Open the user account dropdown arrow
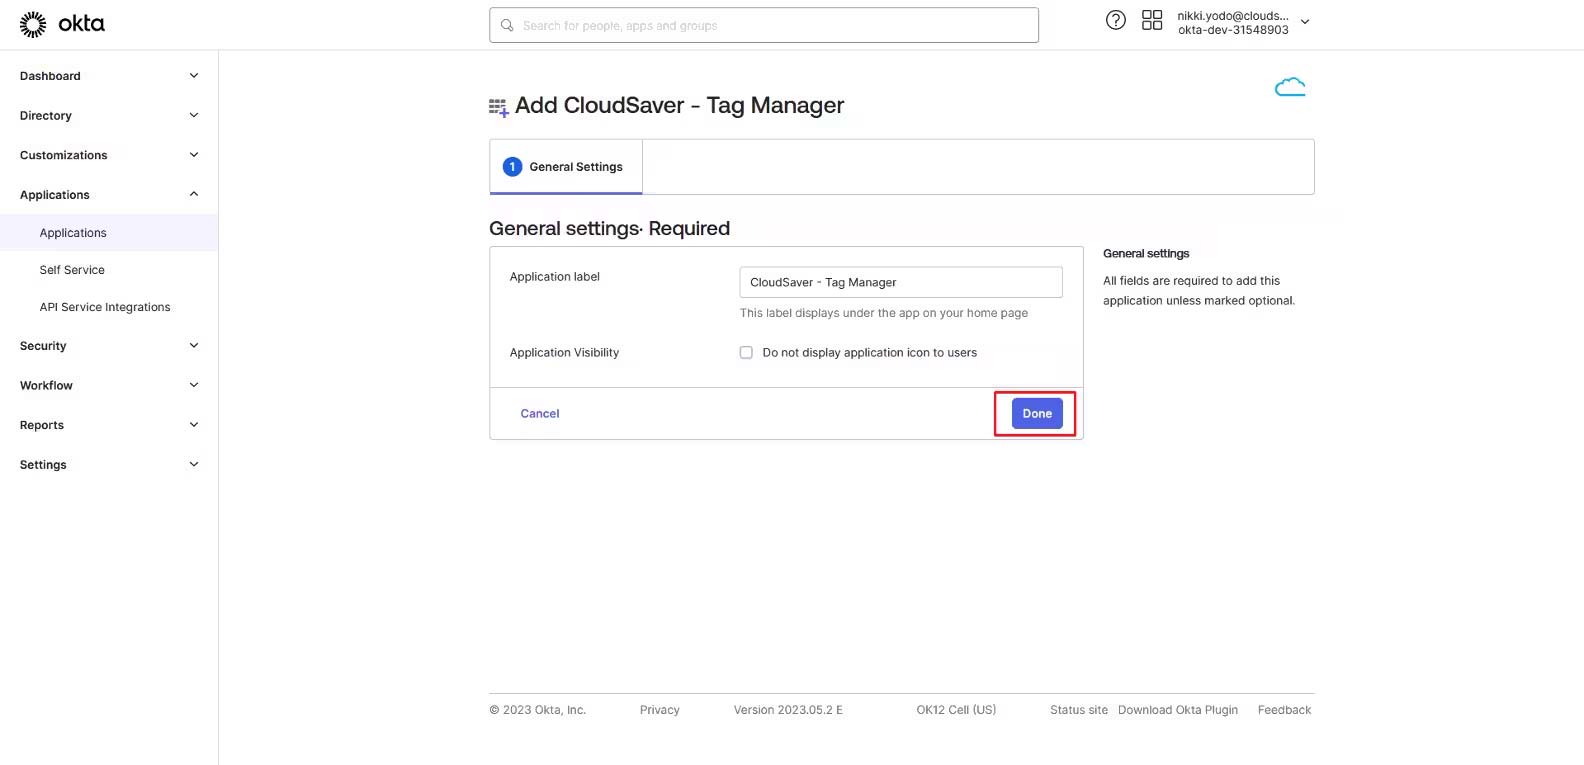The image size is (1584, 765). [1305, 22]
